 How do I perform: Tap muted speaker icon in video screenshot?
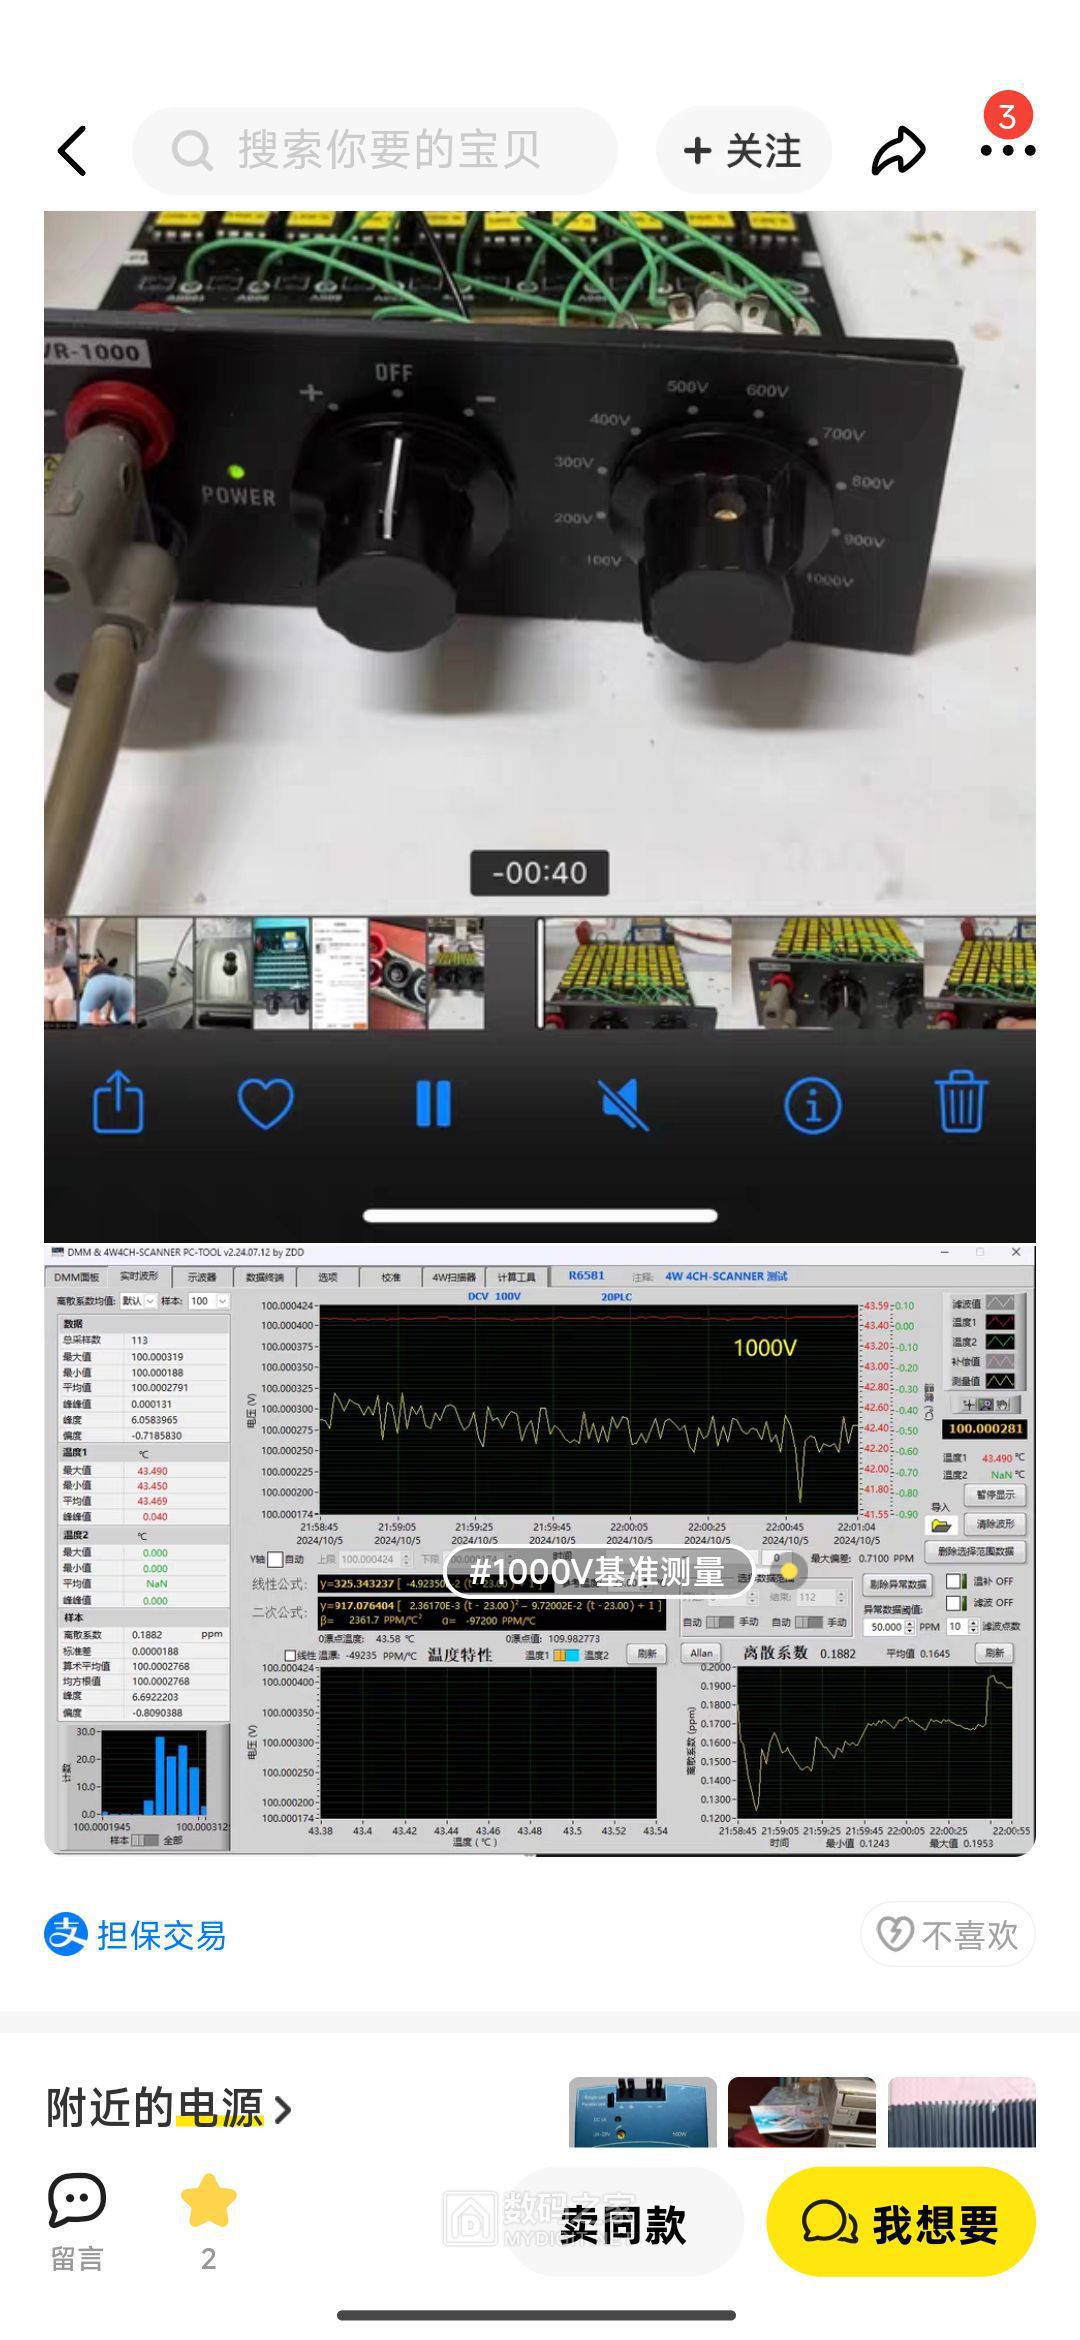[623, 1104]
